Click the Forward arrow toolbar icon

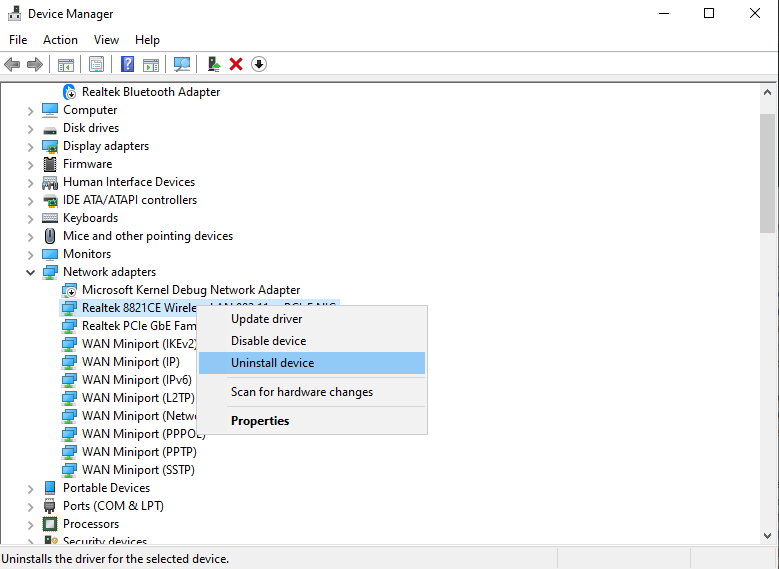(35, 64)
